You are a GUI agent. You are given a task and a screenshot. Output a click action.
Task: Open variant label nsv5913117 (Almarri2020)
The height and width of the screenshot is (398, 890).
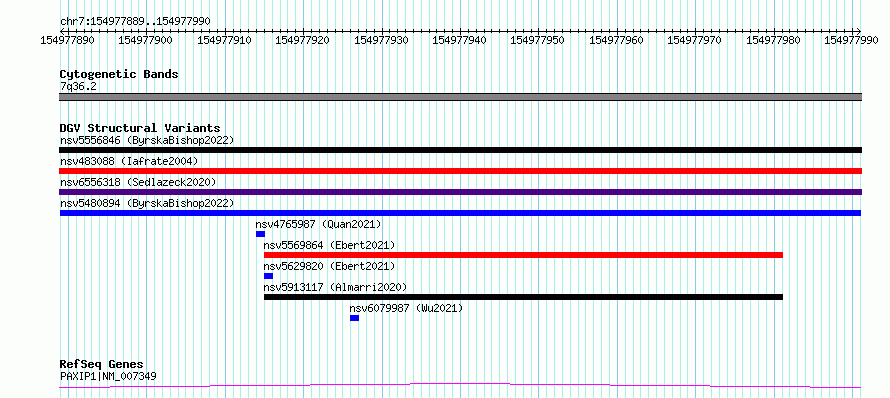335,287
